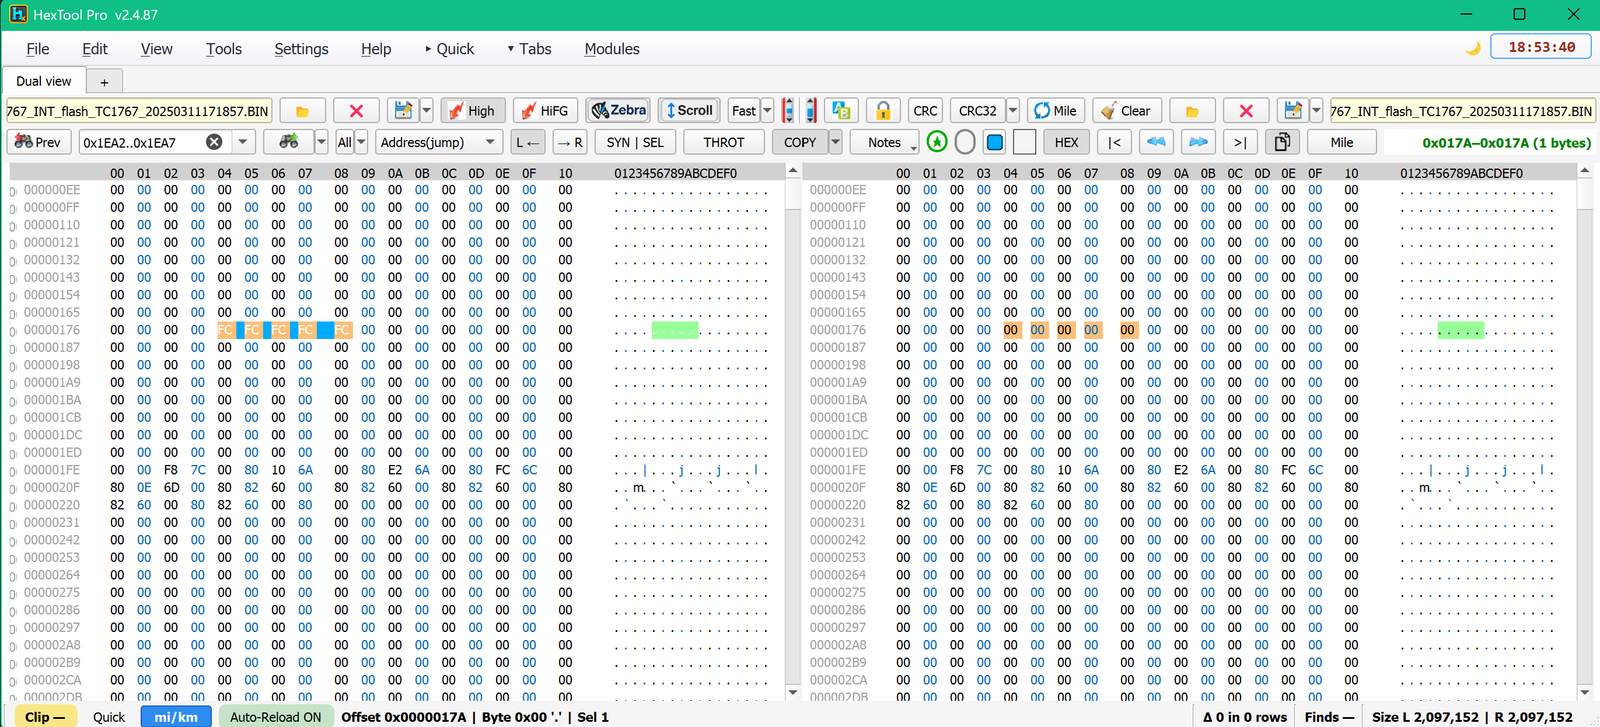Toggle Zebra striping
The height and width of the screenshot is (727, 1600).
[x=618, y=110]
